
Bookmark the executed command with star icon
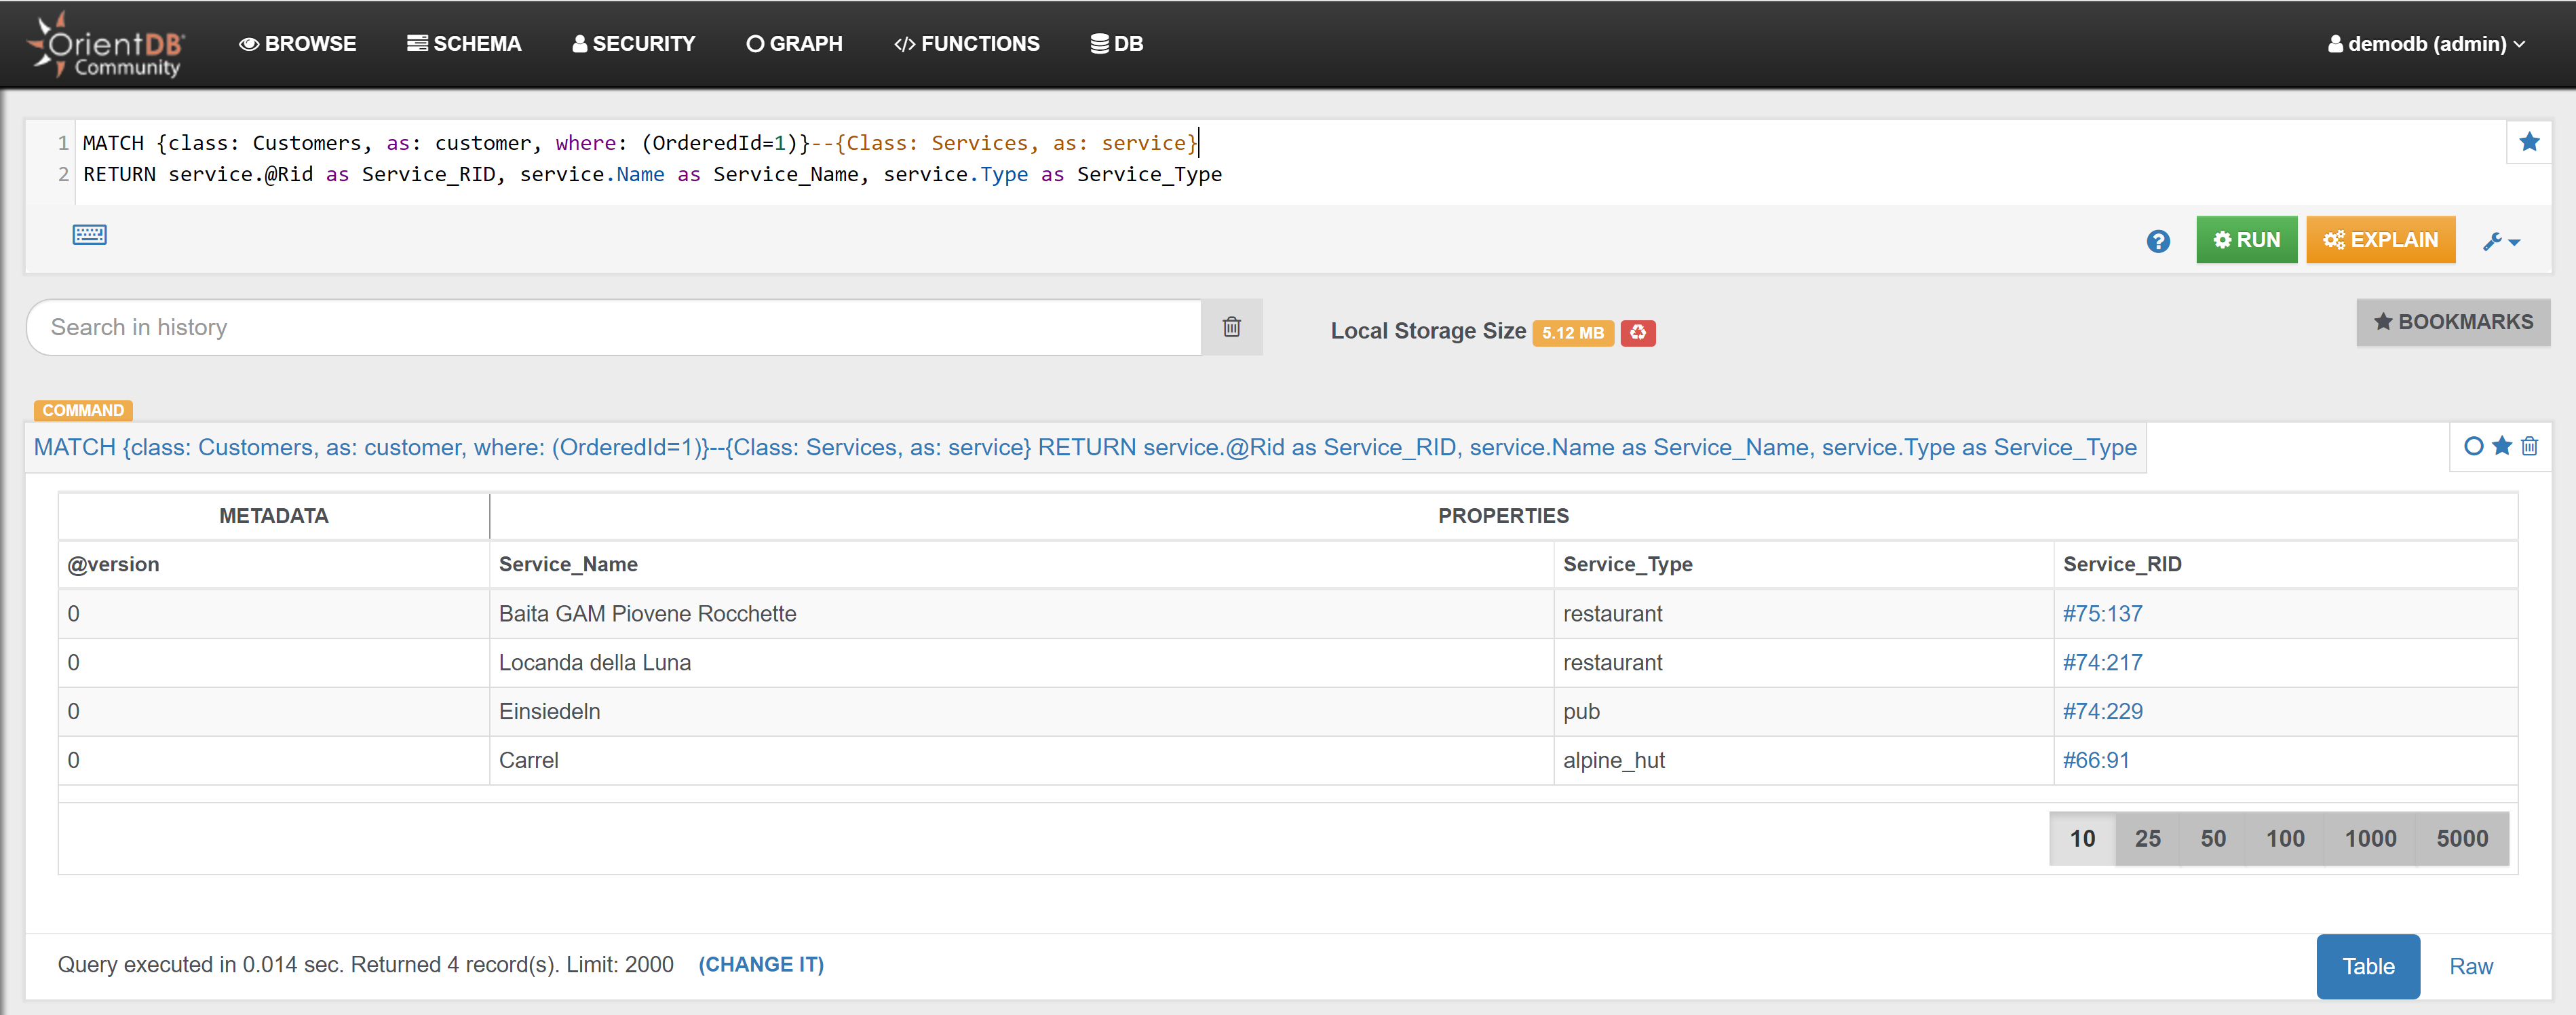[2501, 446]
